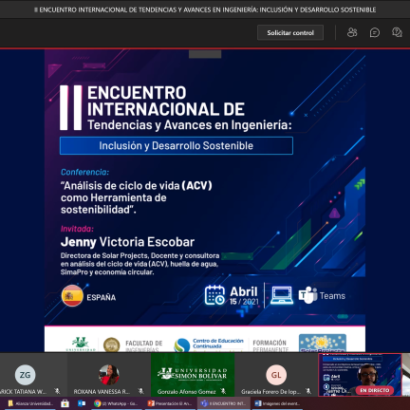Viewport: 410px width, 410px height.
Task: Click the muted mic icon beside Roxana Vanessa
Action: (141, 391)
